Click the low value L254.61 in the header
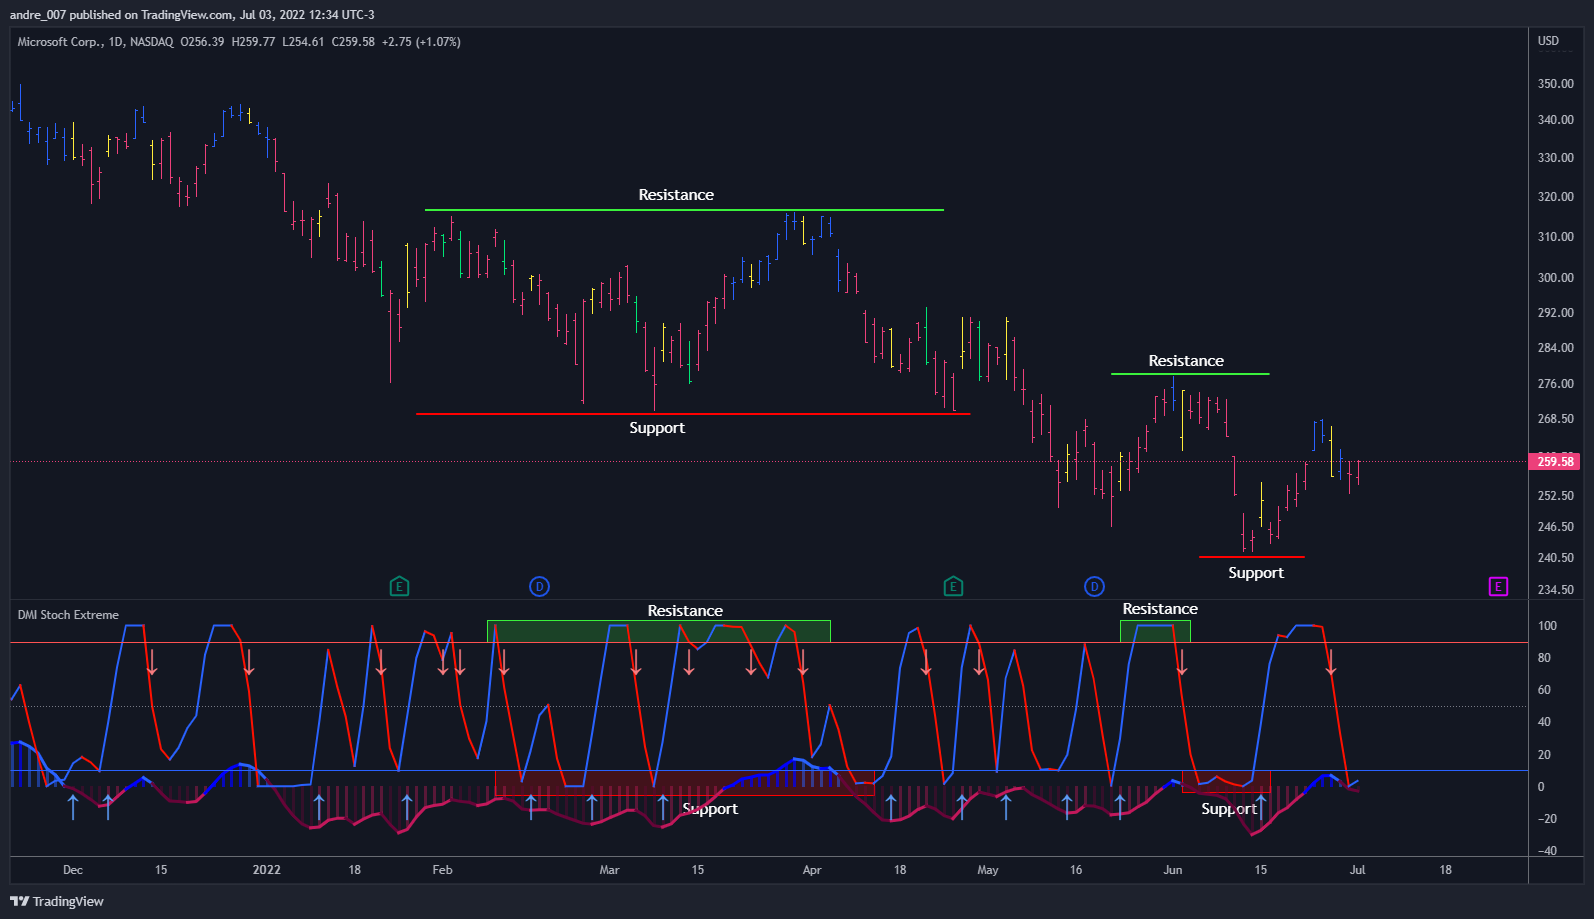Image resolution: width=1594 pixels, height=919 pixels. [x=303, y=42]
